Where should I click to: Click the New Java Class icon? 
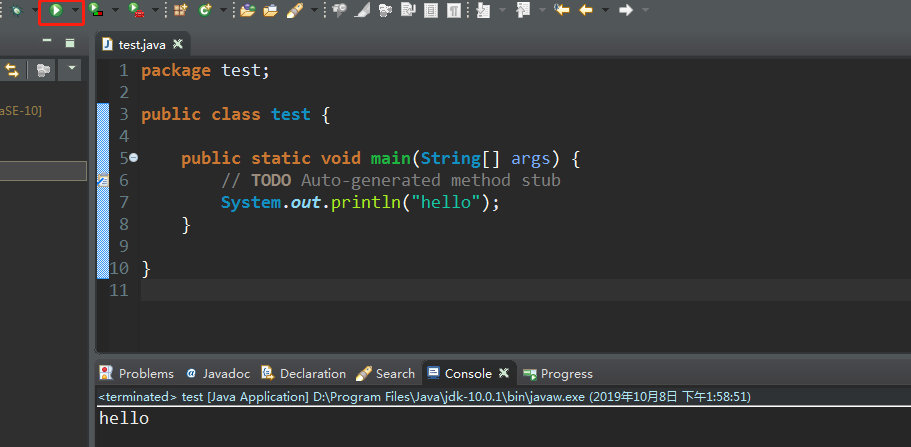(x=205, y=10)
